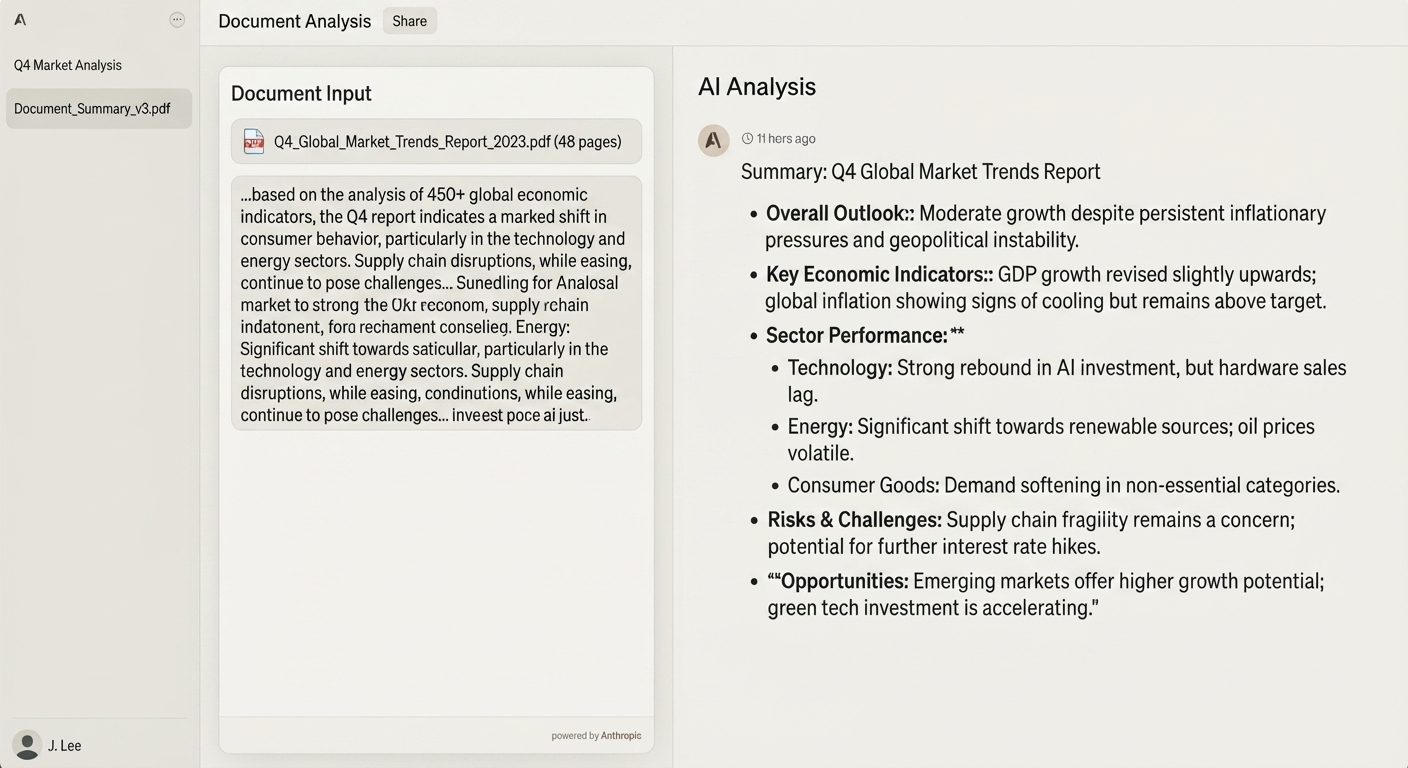Open the sidebar ellipsis options menu

coord(177,19)
